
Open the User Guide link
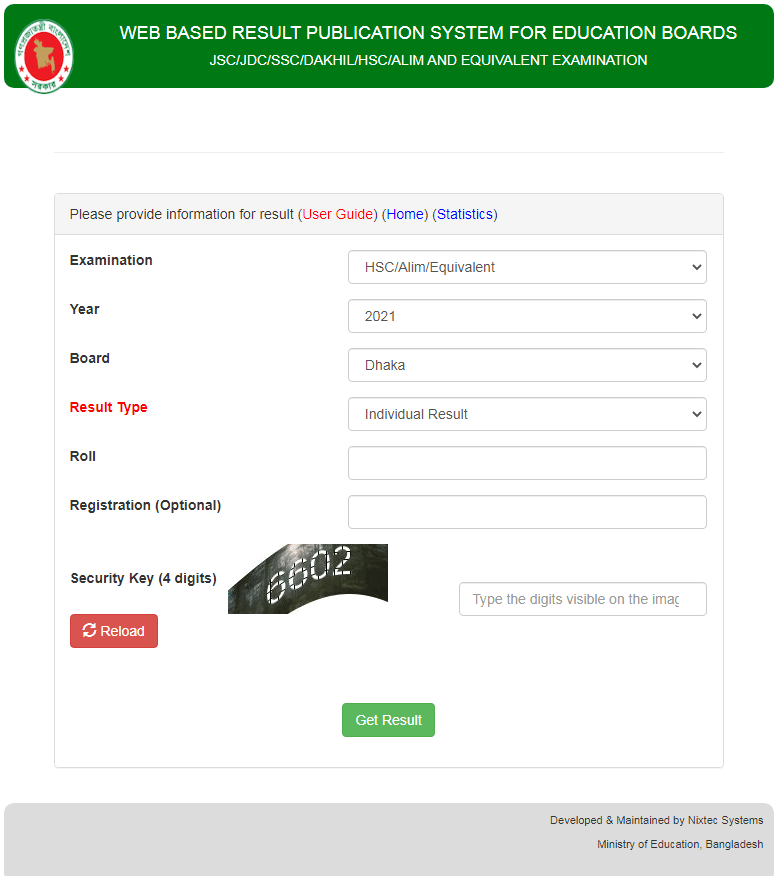(x=337, y=215)
